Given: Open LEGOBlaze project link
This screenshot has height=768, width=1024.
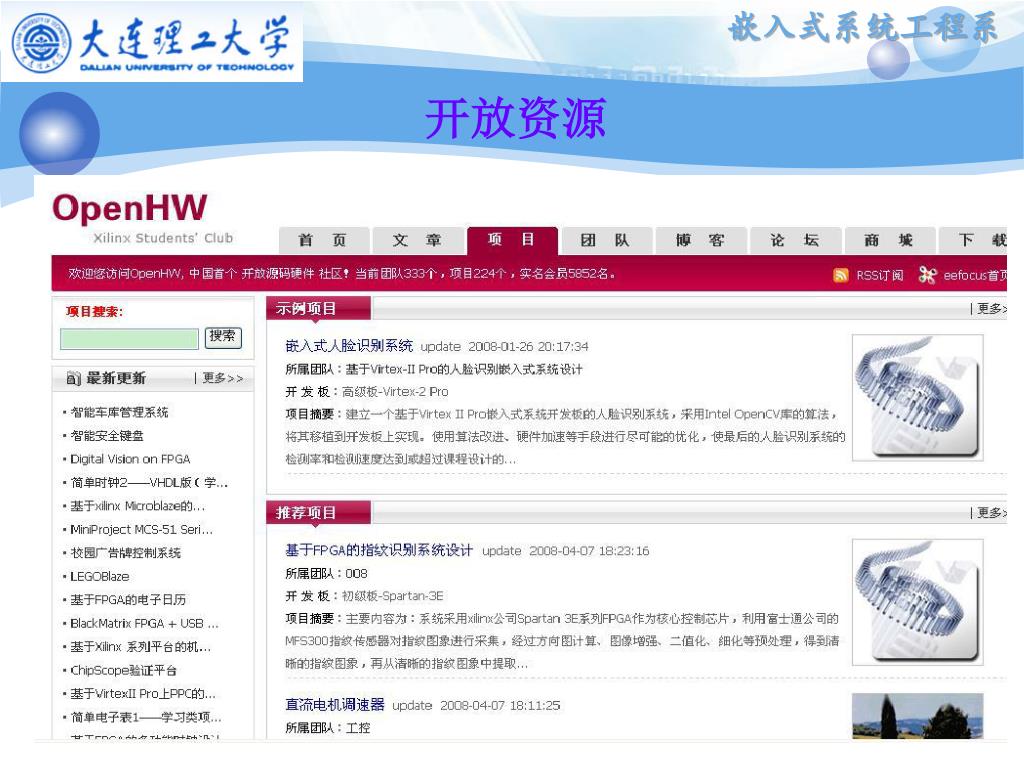Looking at the screenshot, I should click(x=100, y=577).
